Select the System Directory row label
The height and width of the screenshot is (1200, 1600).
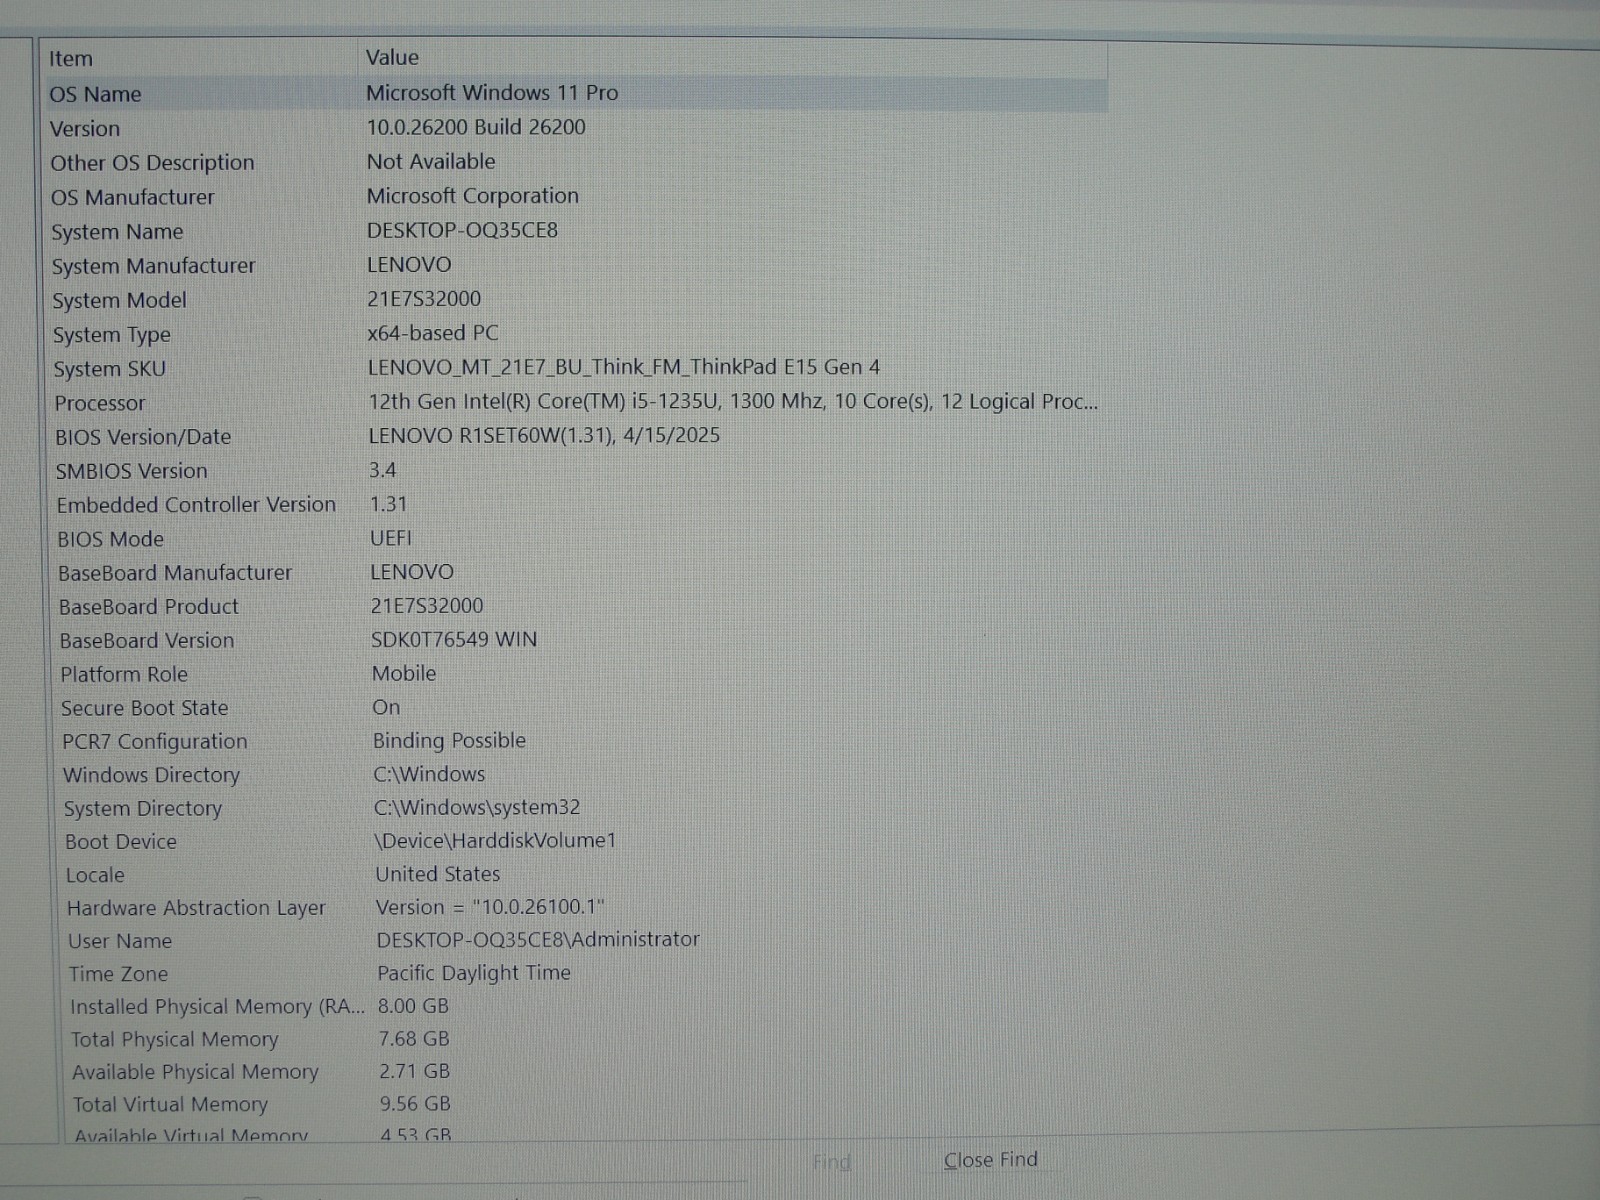143,809
